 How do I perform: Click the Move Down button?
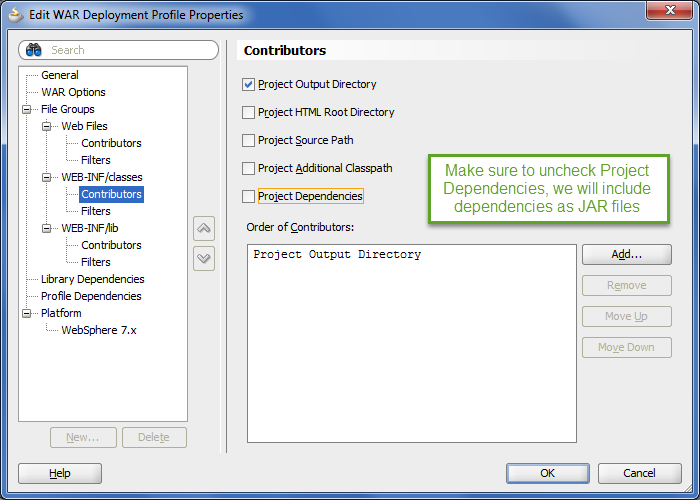click(626, 347)
